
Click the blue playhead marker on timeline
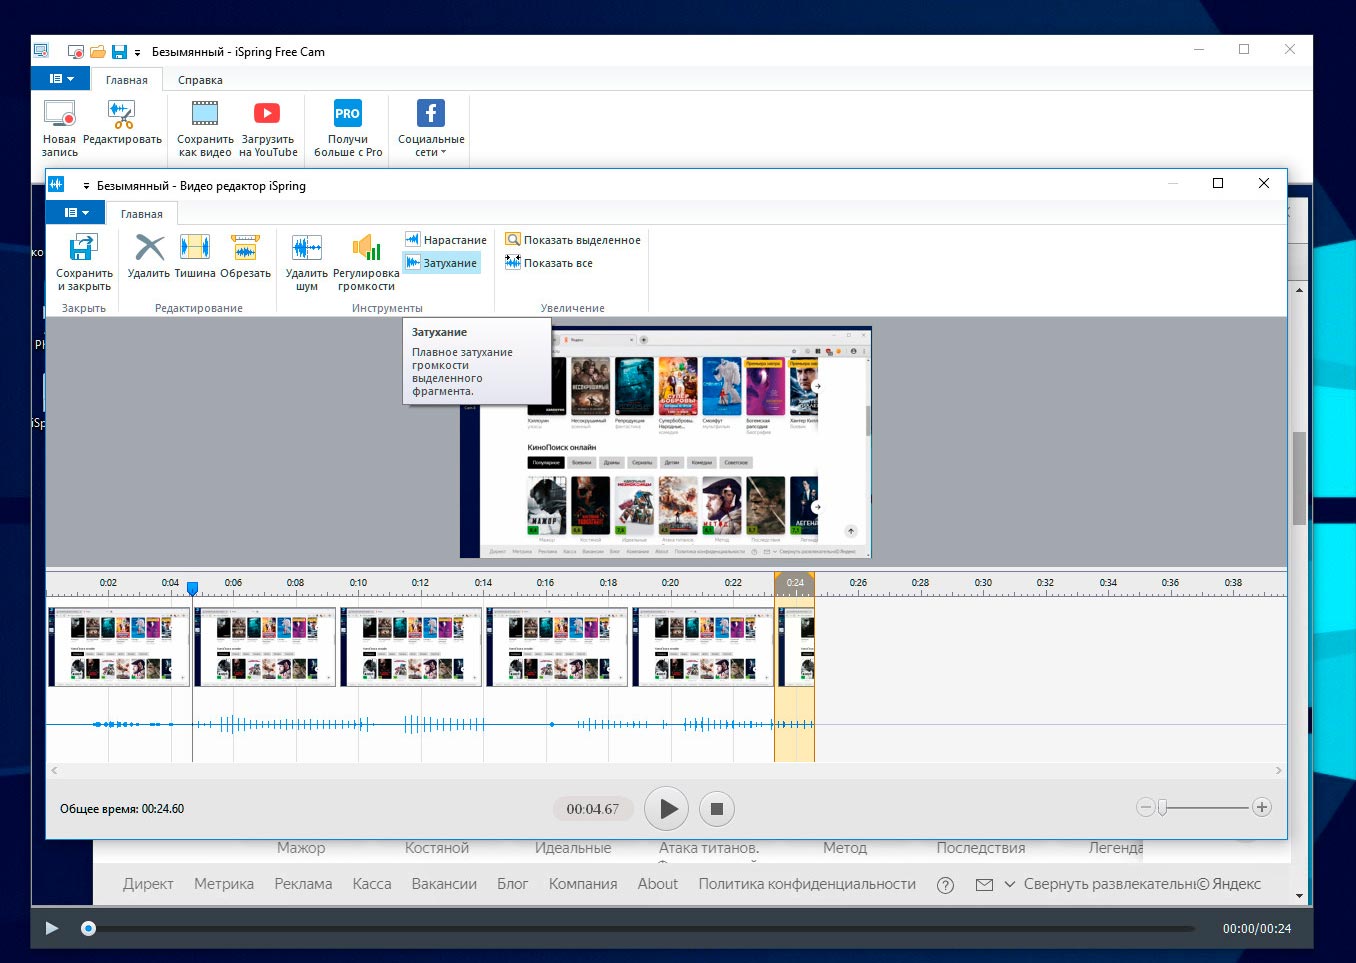click(193, 589)
